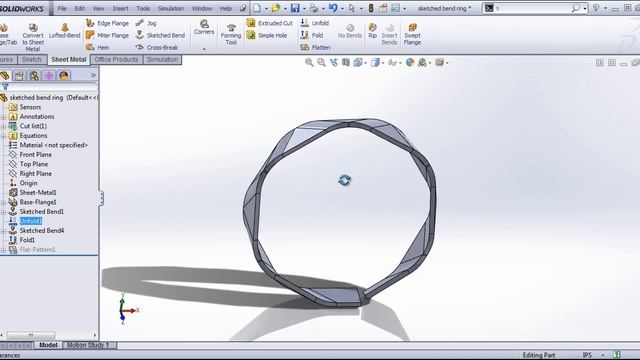Select Sheet-Metal1 feature

pos(38,193)
